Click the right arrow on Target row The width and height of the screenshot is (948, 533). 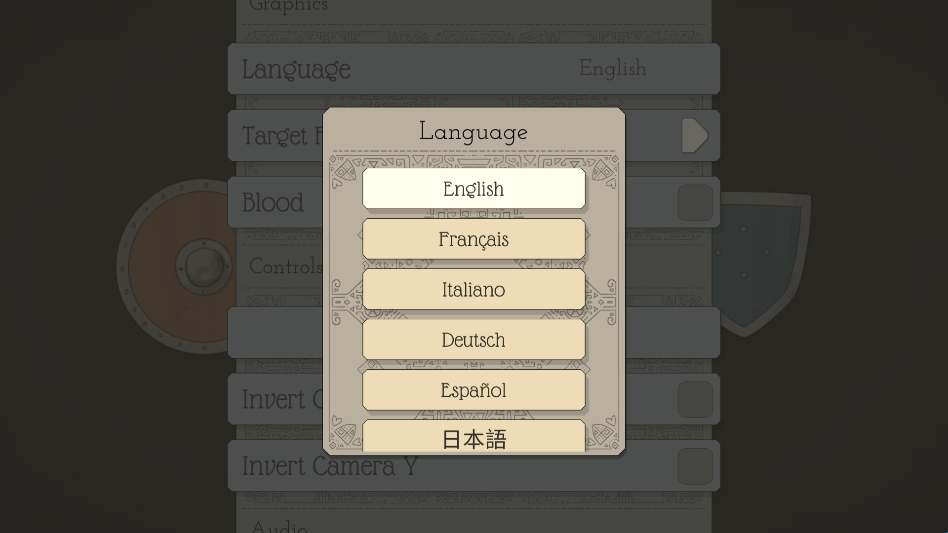point(694,135)
